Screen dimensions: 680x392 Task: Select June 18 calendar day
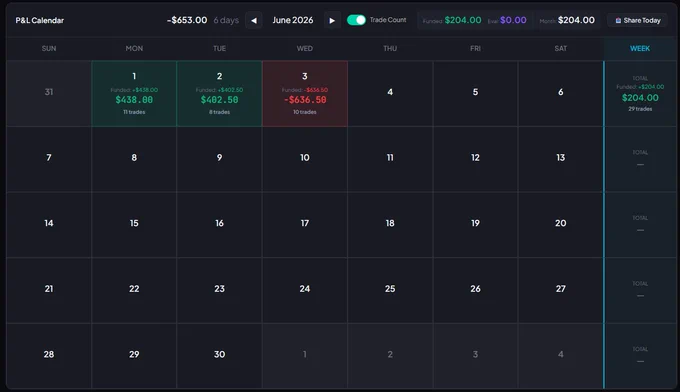[x=390, y=225]
